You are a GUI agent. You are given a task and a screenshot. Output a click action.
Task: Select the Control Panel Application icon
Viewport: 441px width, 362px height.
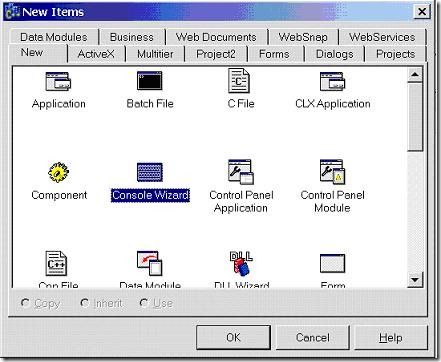click(241, 172)
